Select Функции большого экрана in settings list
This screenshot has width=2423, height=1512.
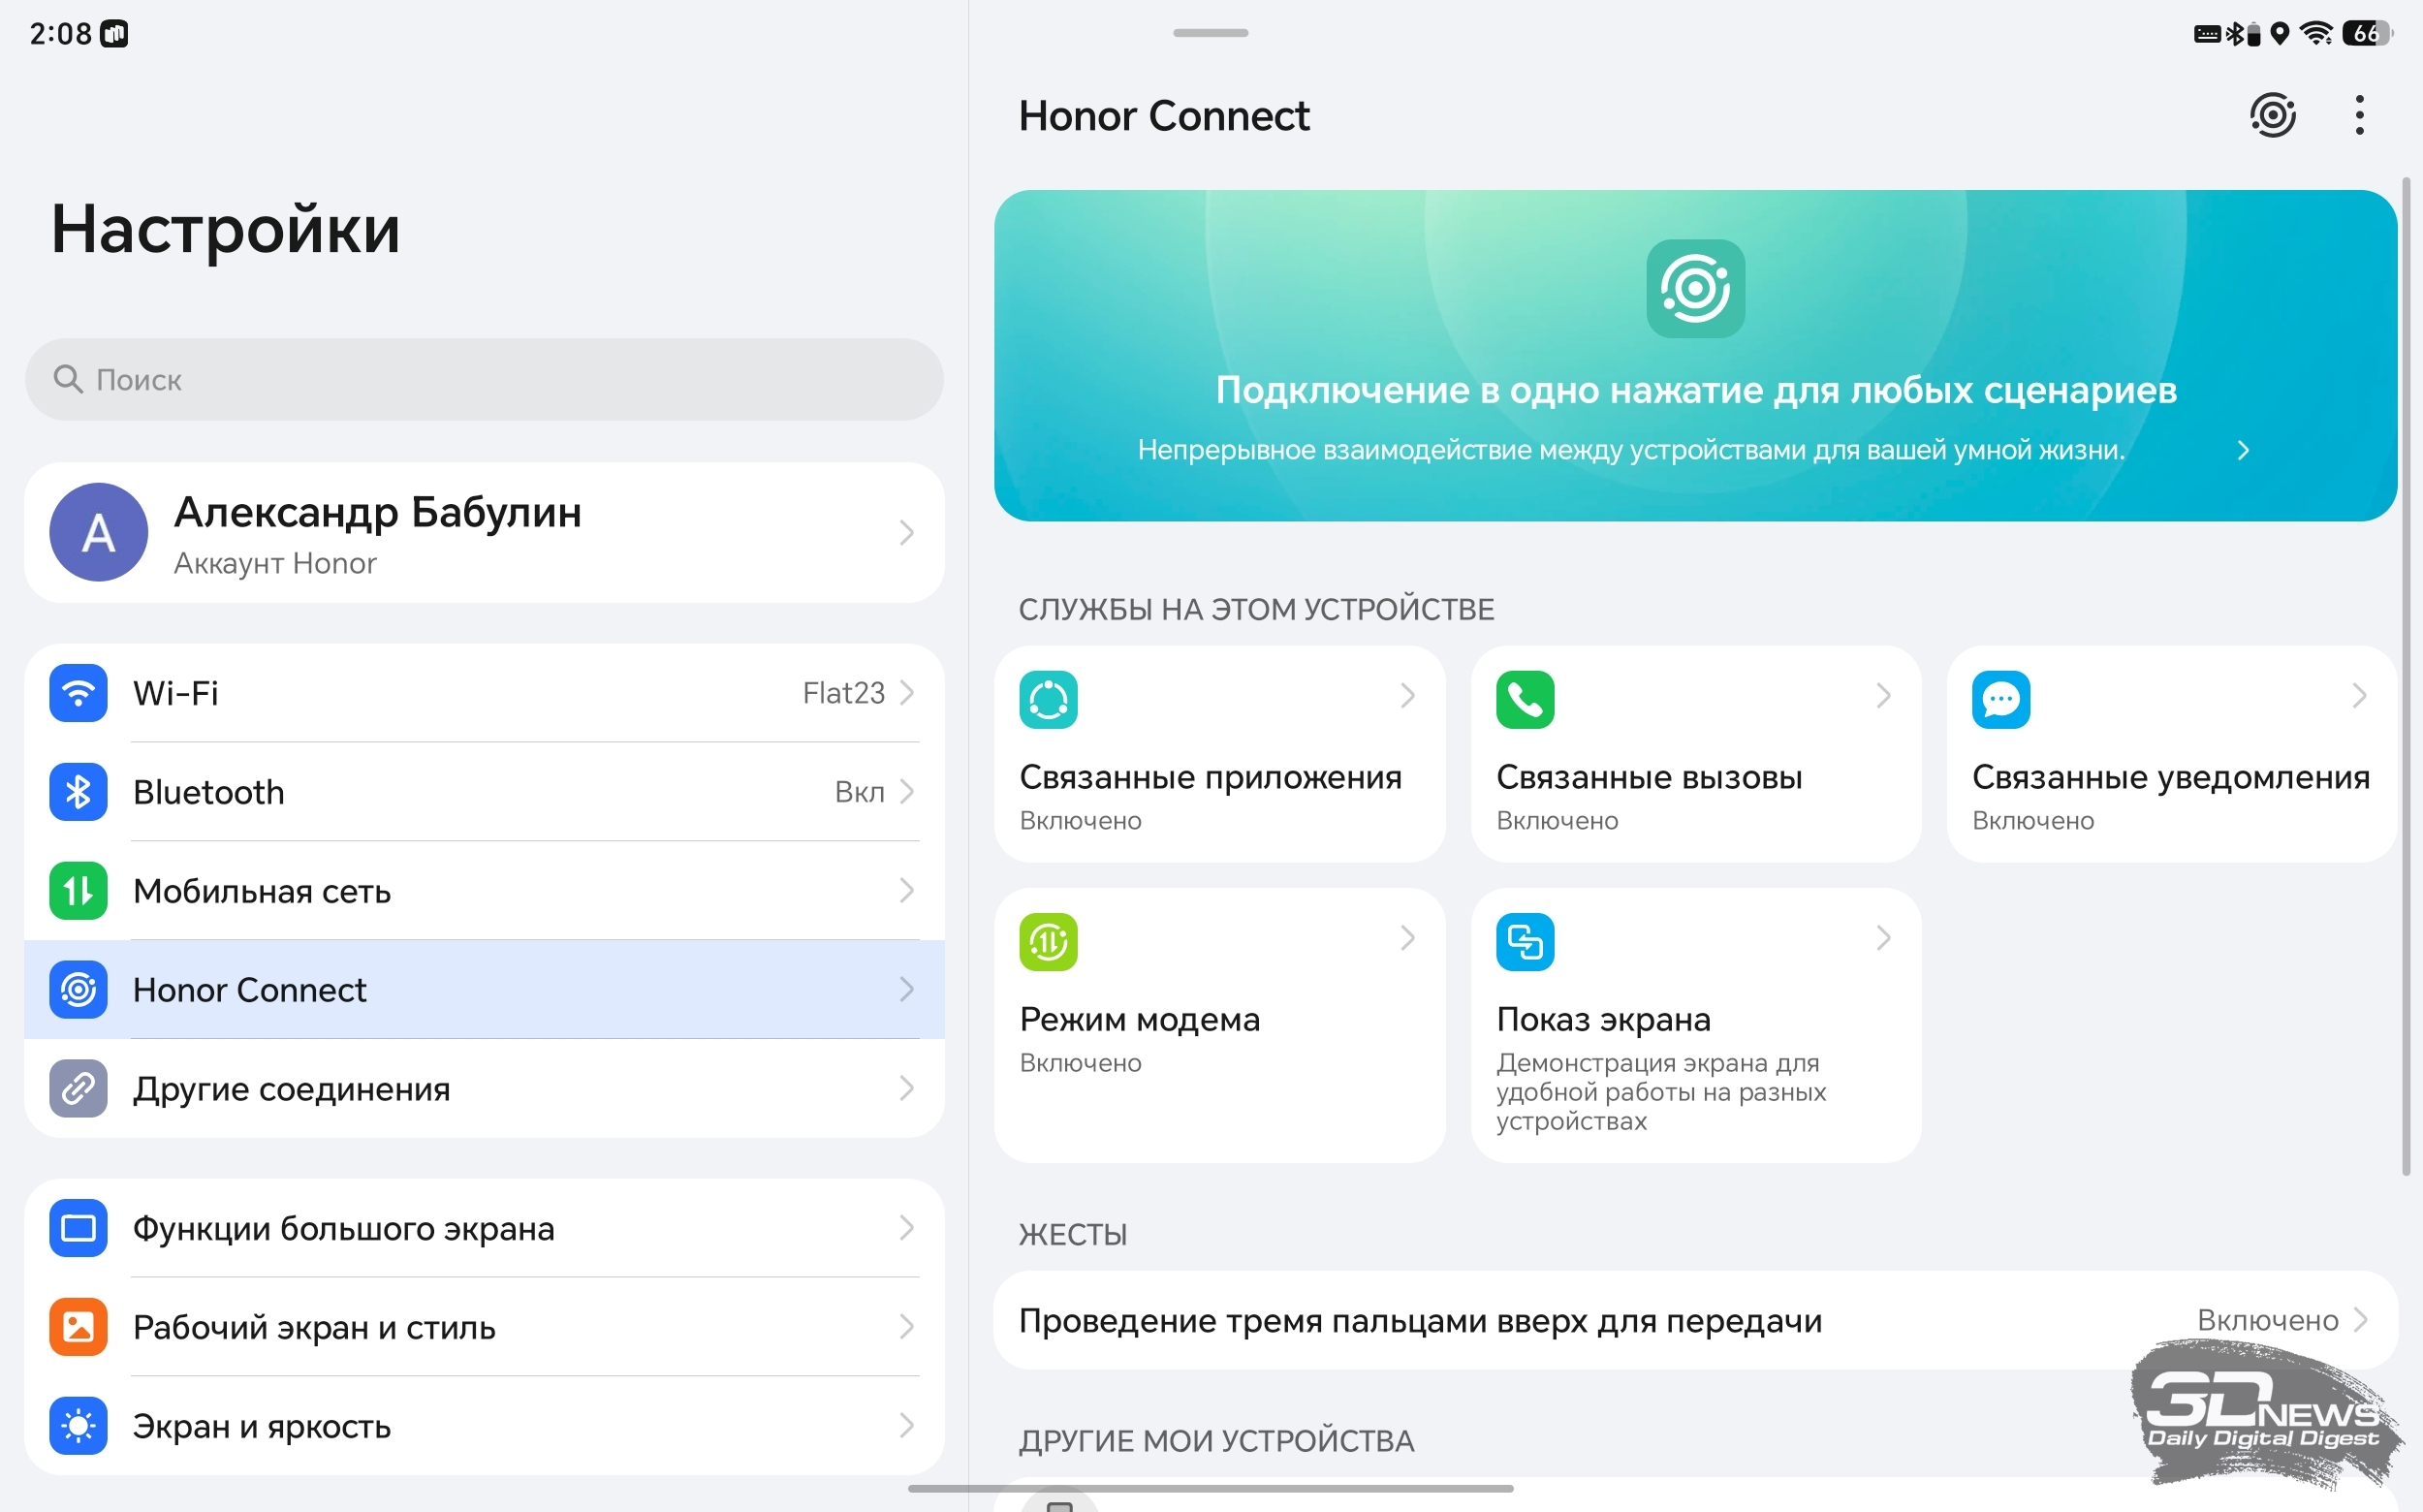coord(484,1227)
